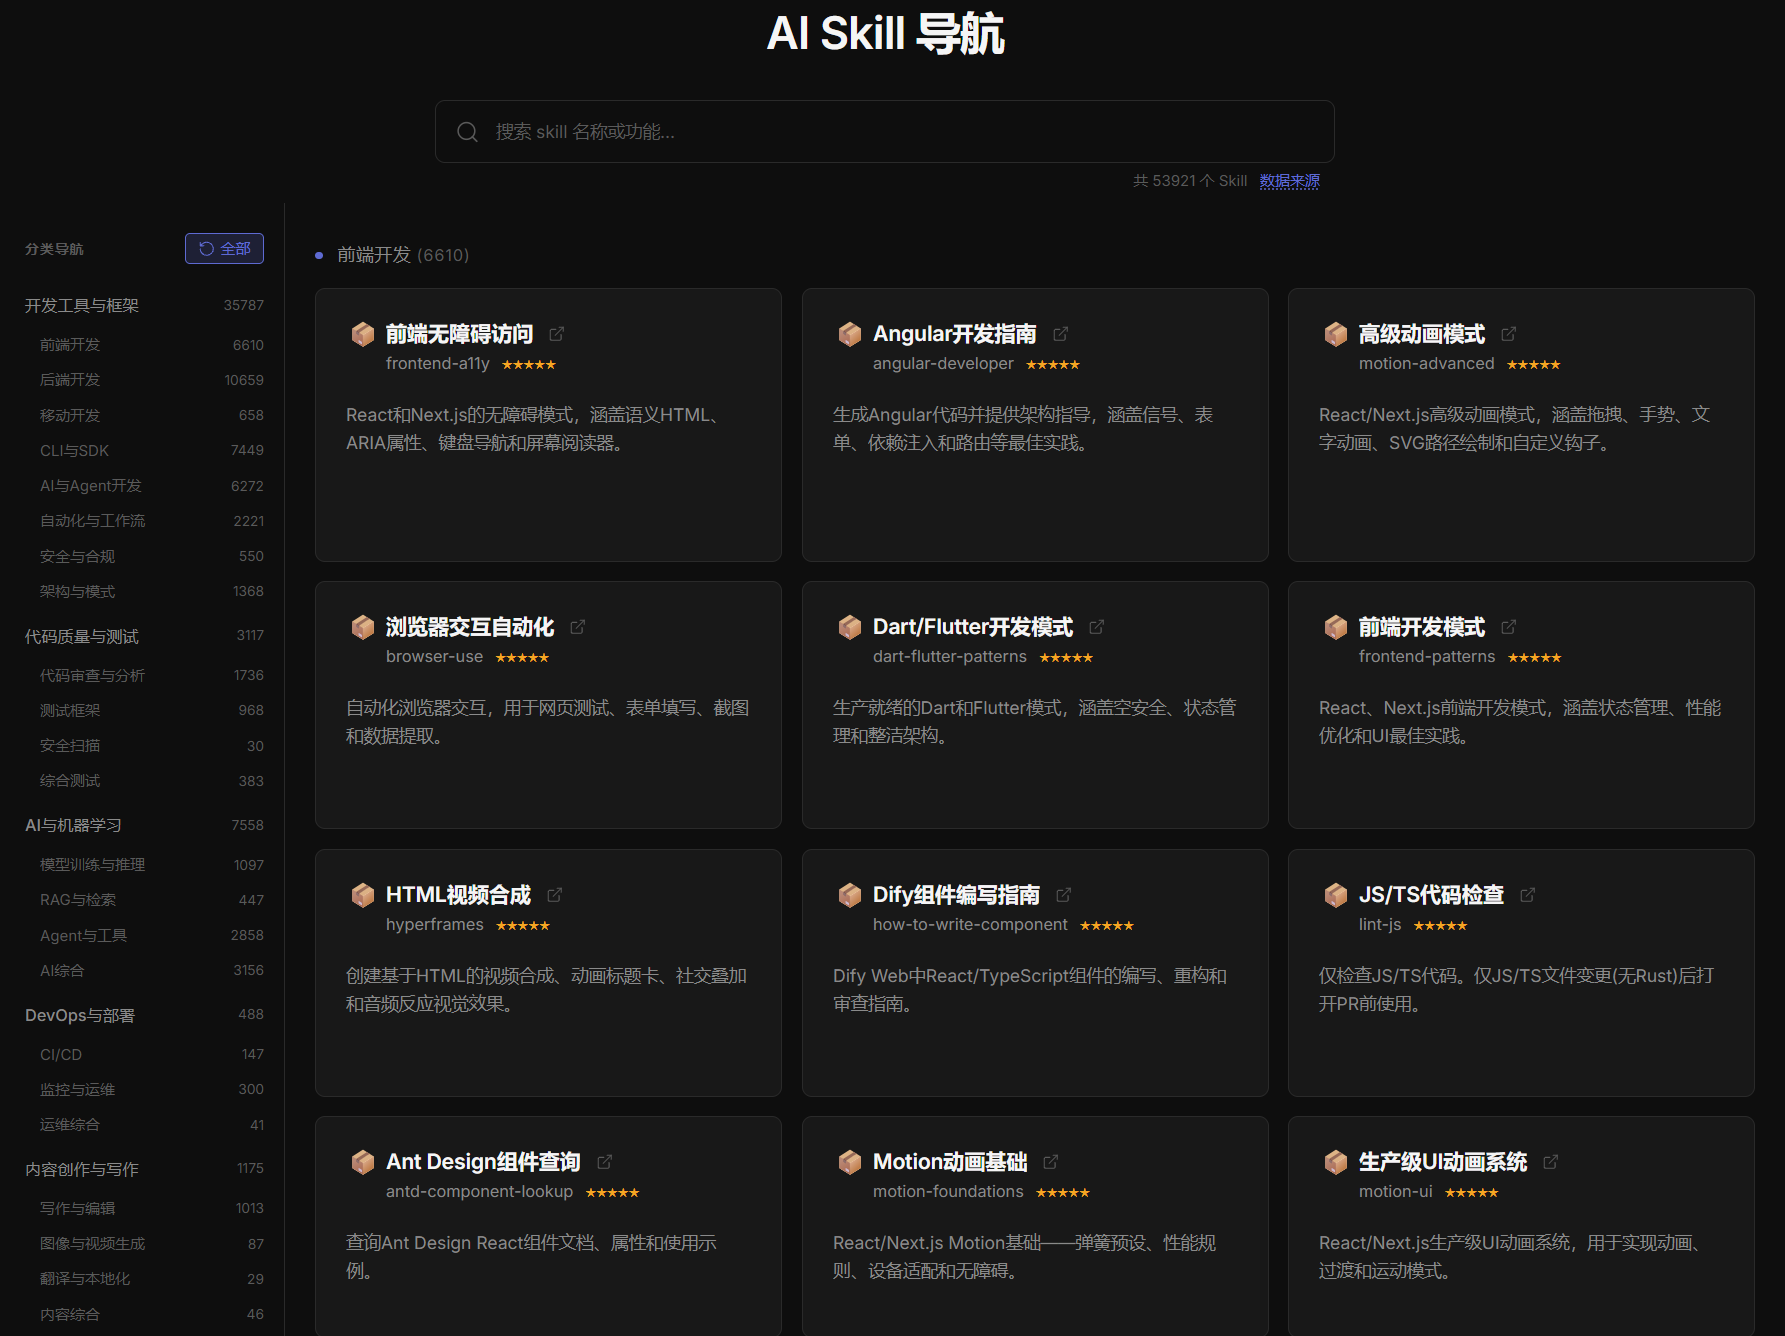Choose the 运维综合 subcategory
The height and width of the screenshot is (1336, 1785).
pos(150,1125)
